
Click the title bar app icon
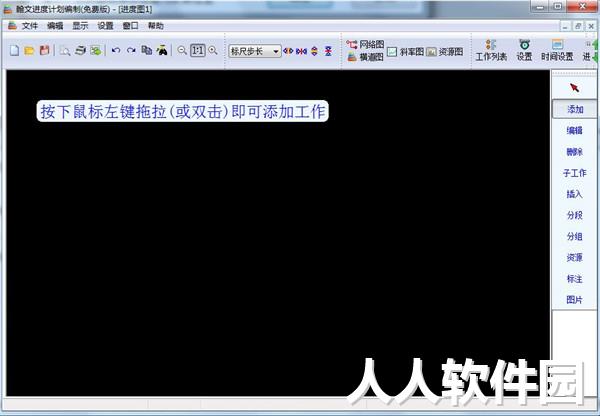point(8,9)
